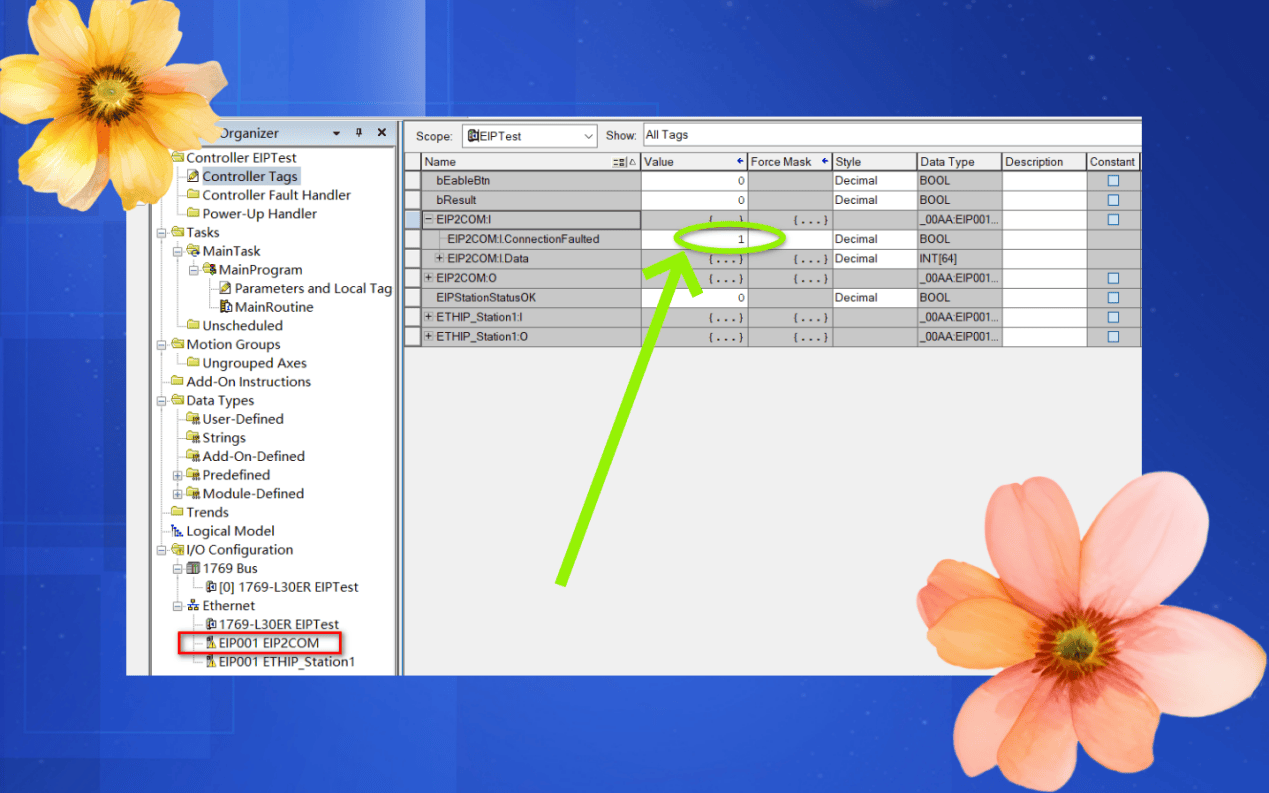Screen dimensions: 1269x793
Task: Enable Constant checkbox for ETHIP_Station1:O
Action: pyautogui.click(x=1113, y=337)
